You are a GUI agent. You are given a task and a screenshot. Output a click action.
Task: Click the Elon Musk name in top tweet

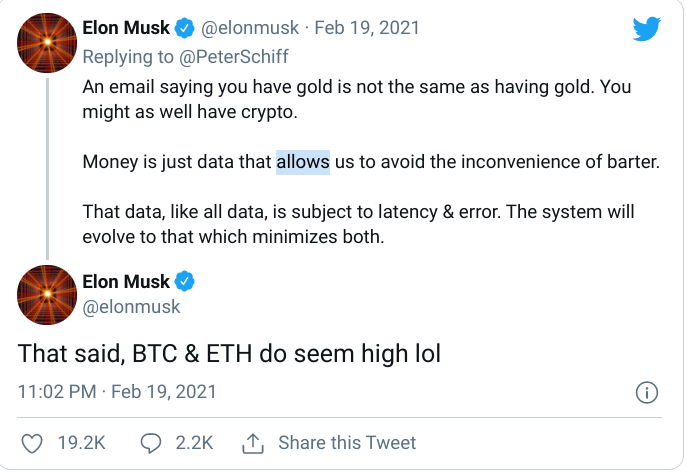pyautogui.click(x=126, y=28)
